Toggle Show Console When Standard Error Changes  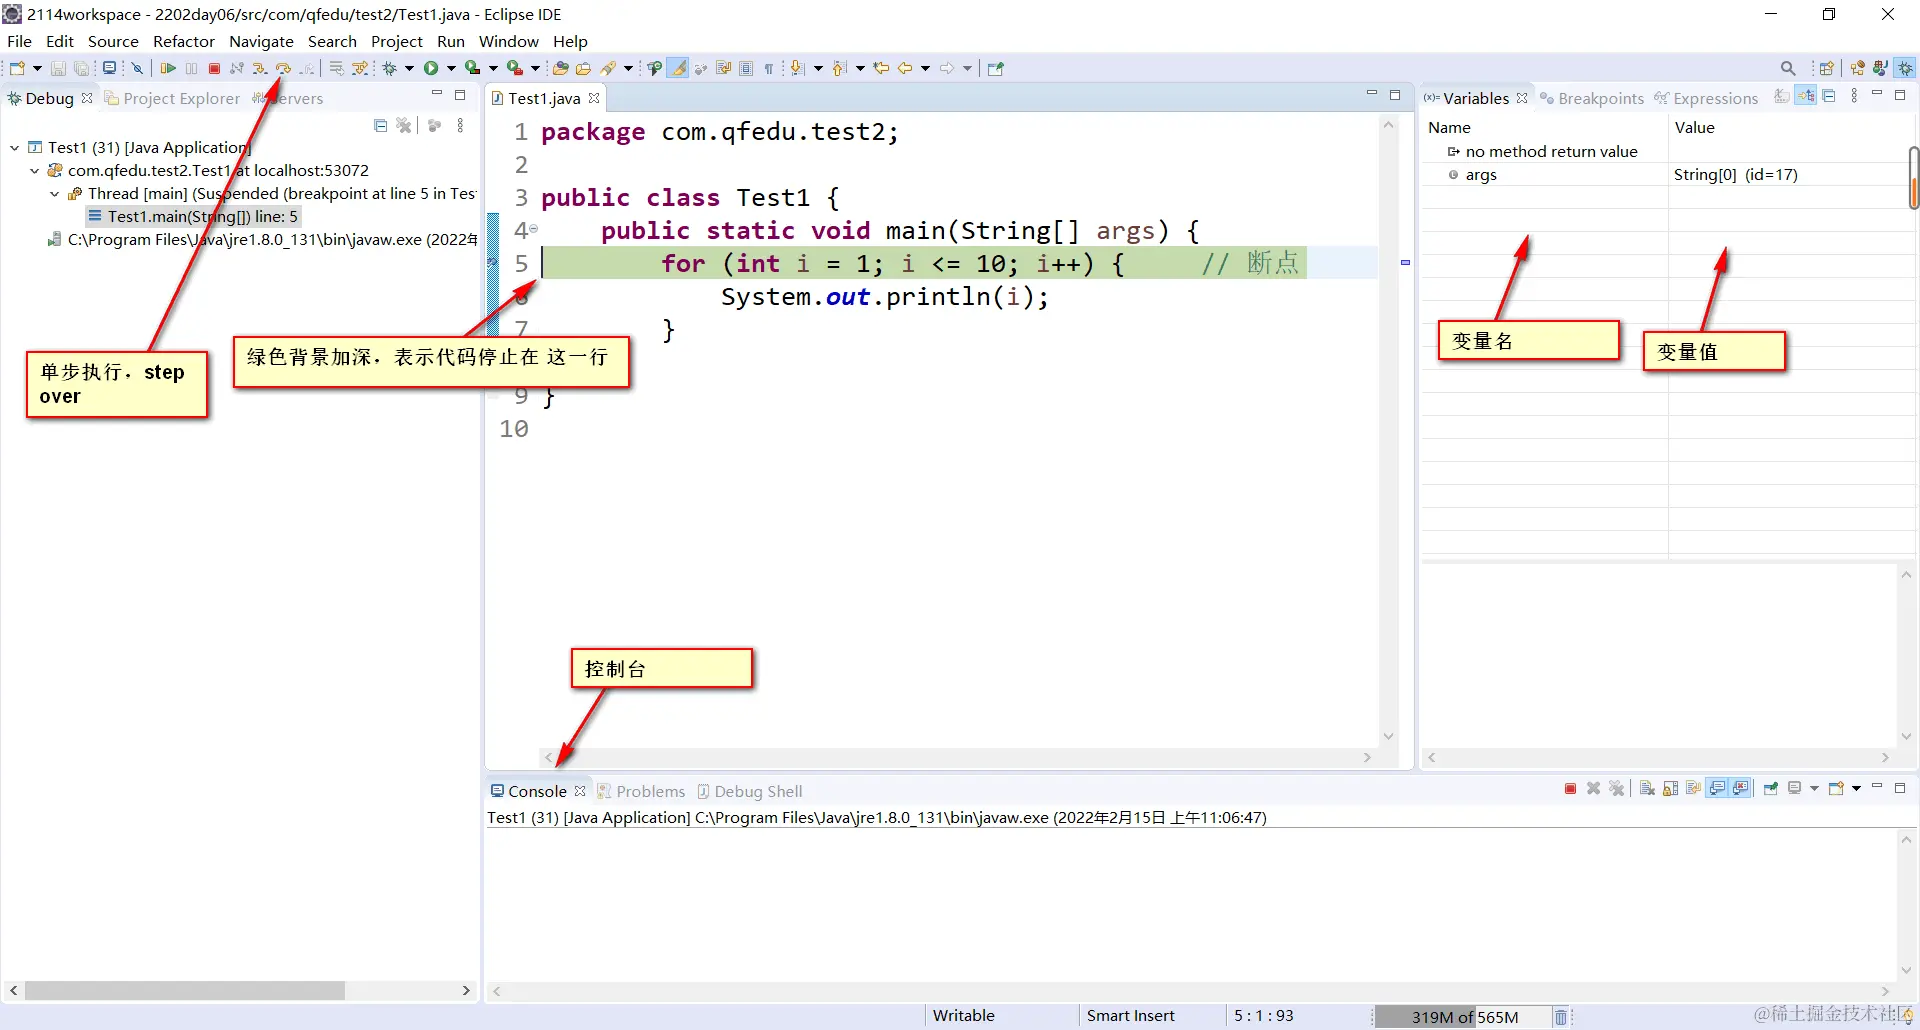click(1741, 789)
